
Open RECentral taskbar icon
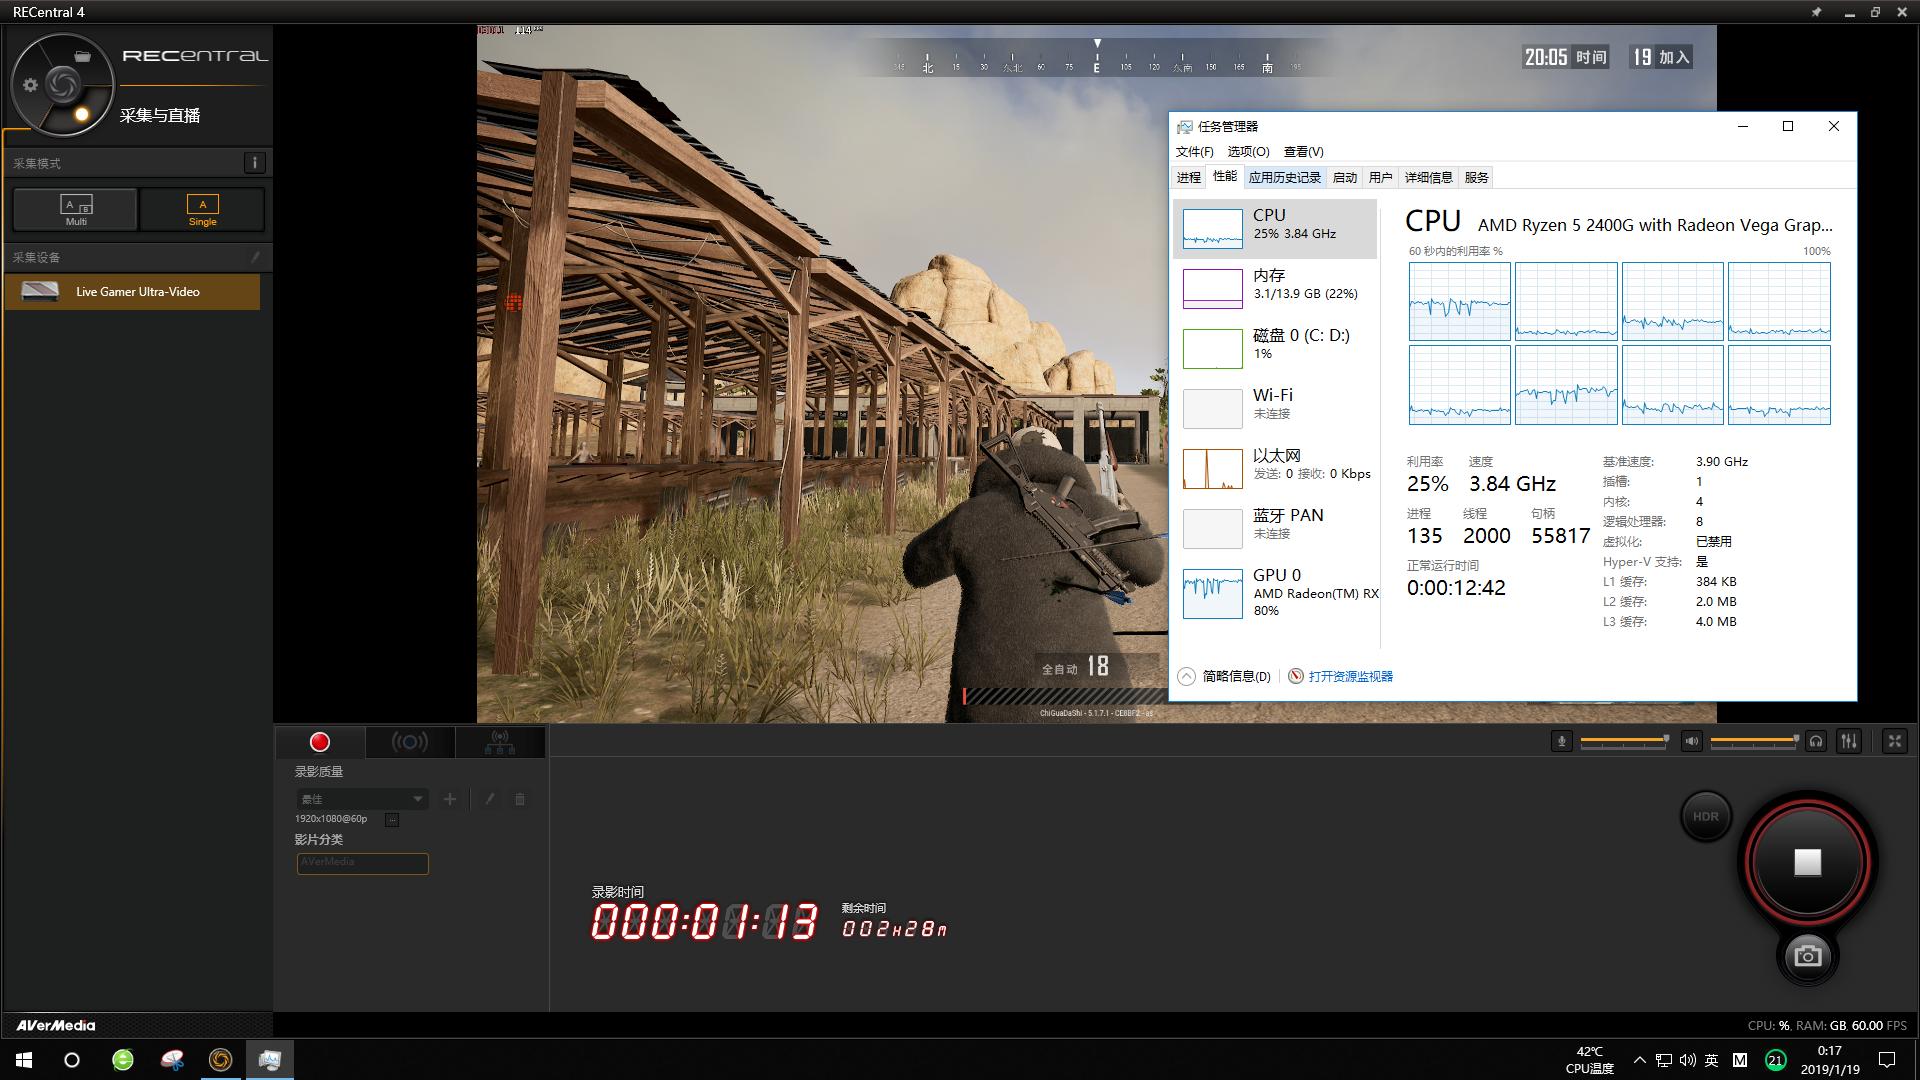(220, 1060)
